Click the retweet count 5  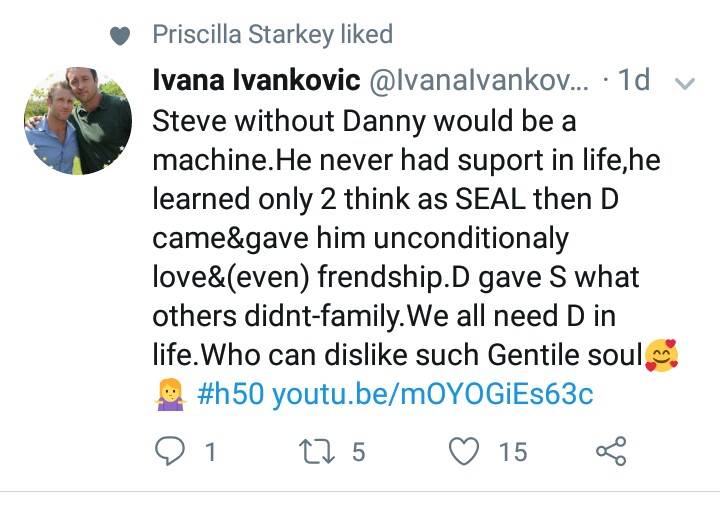point(359,452)
